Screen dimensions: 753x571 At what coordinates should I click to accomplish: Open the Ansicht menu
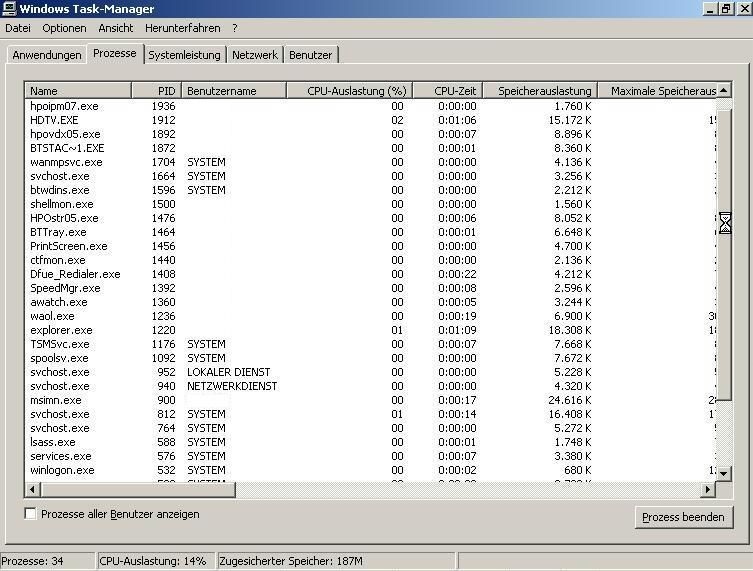116,28
